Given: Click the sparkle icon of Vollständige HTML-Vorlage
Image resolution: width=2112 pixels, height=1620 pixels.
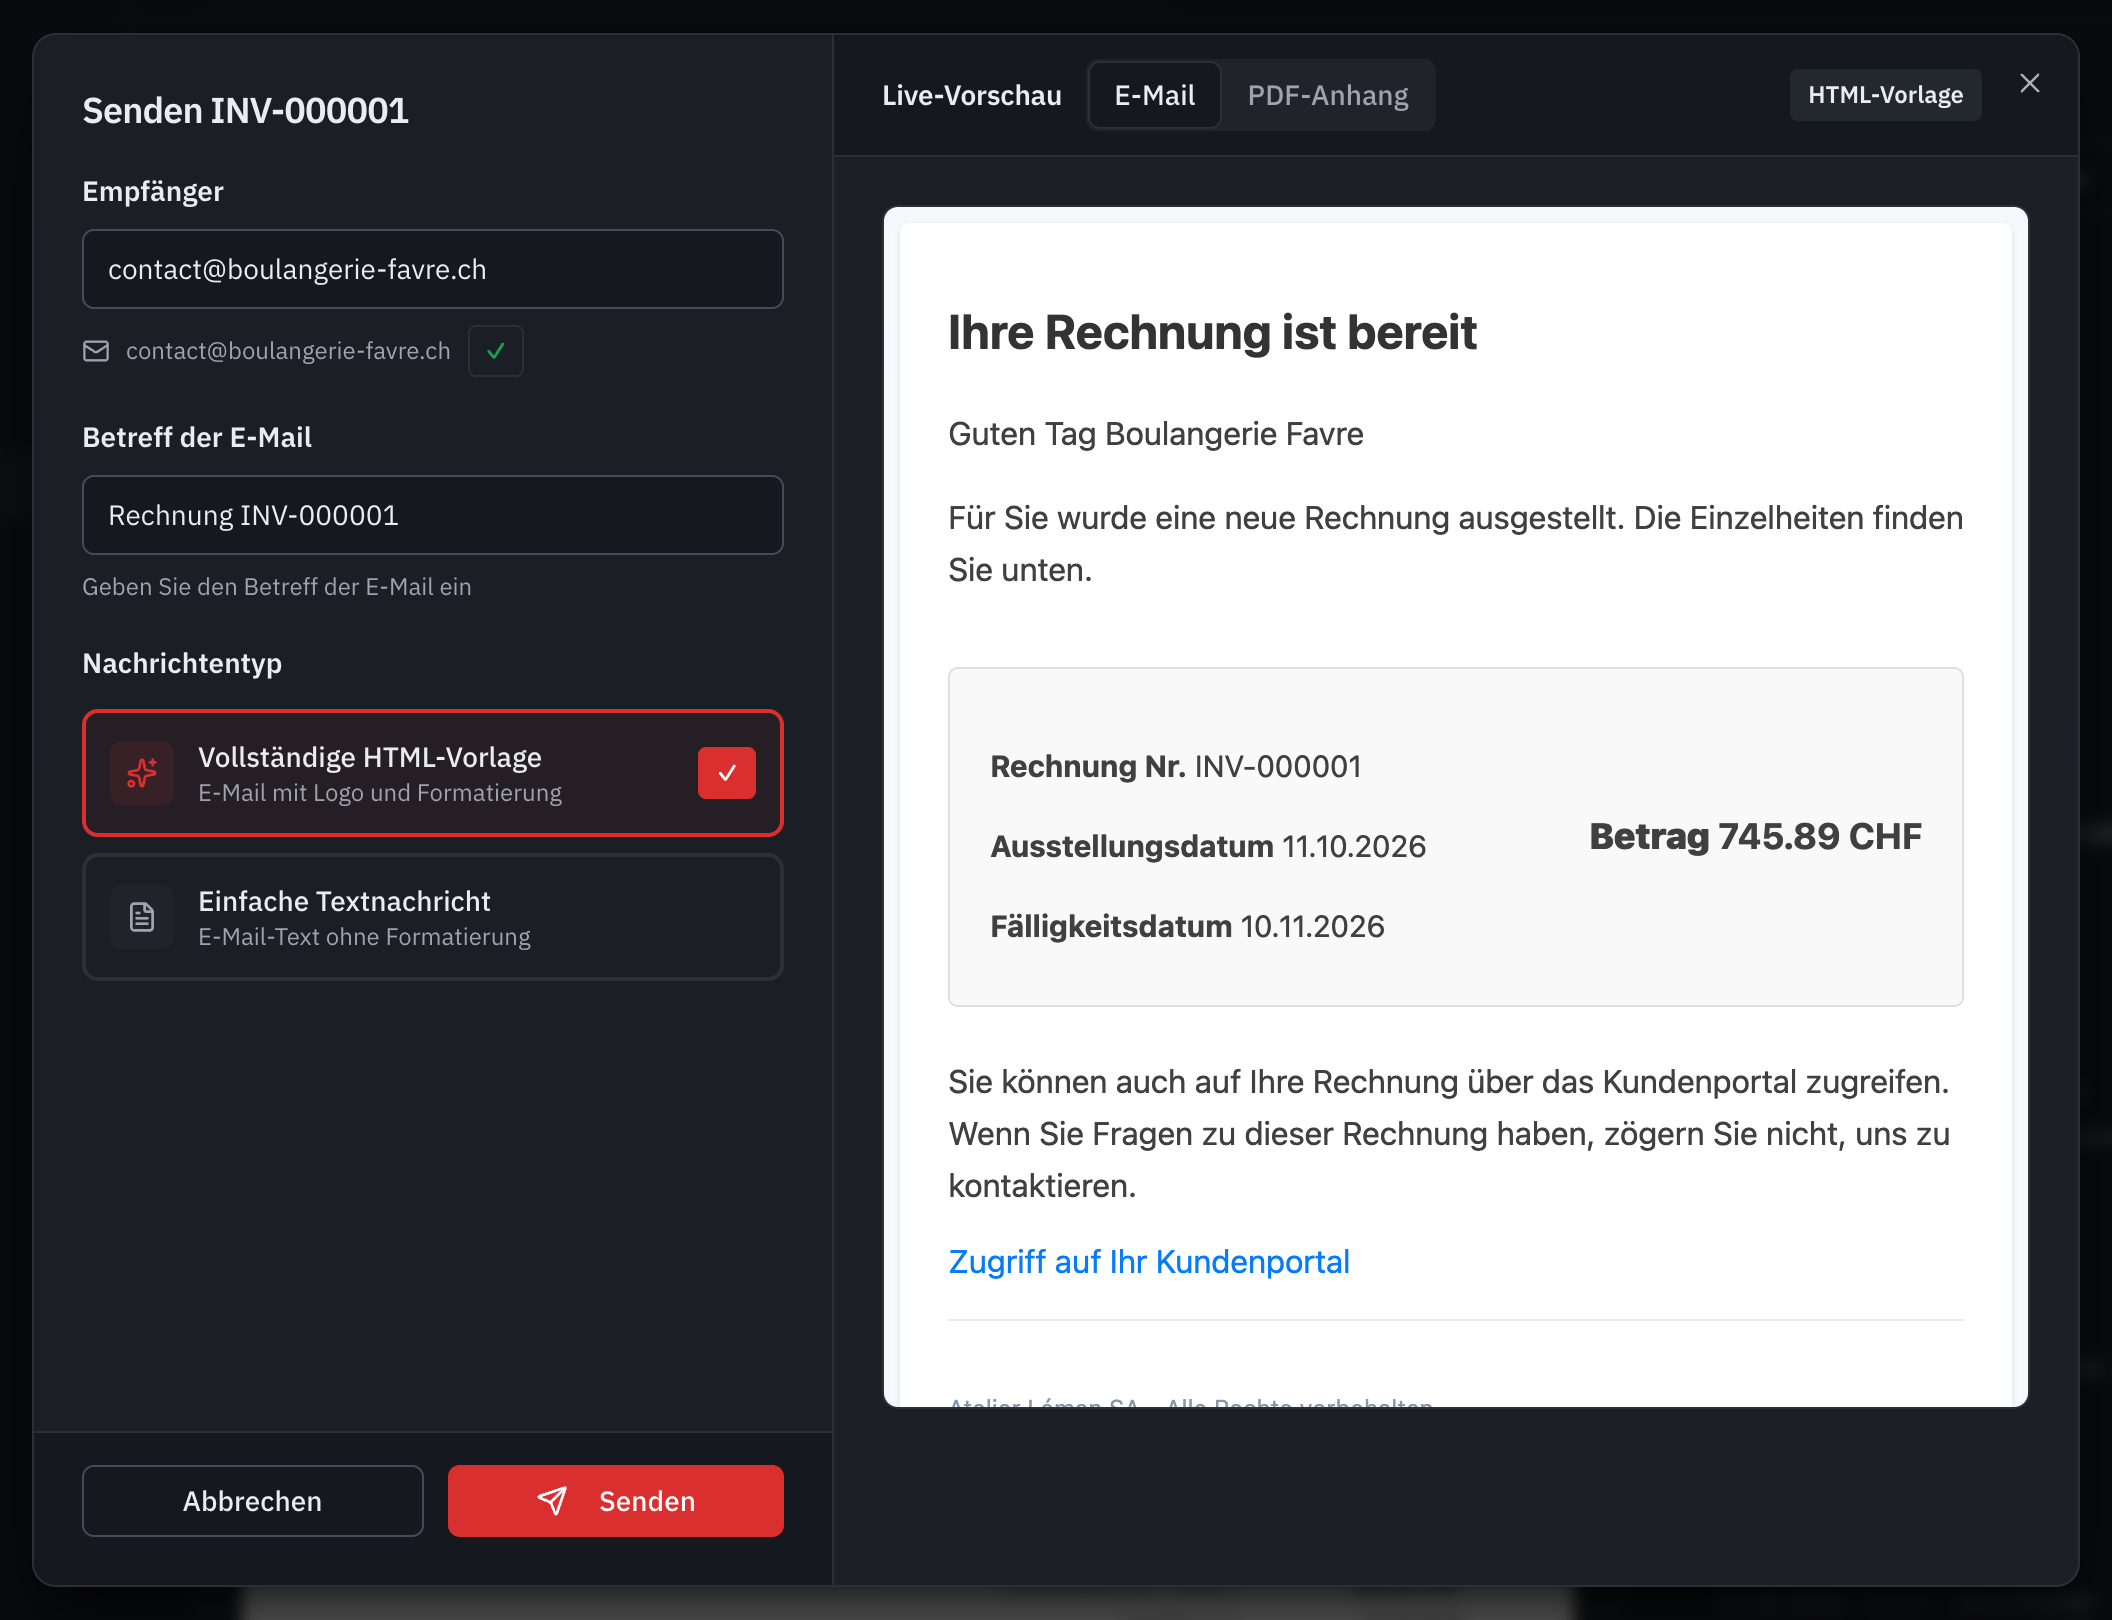Looking at the screenshot, I should click(142, 773).
